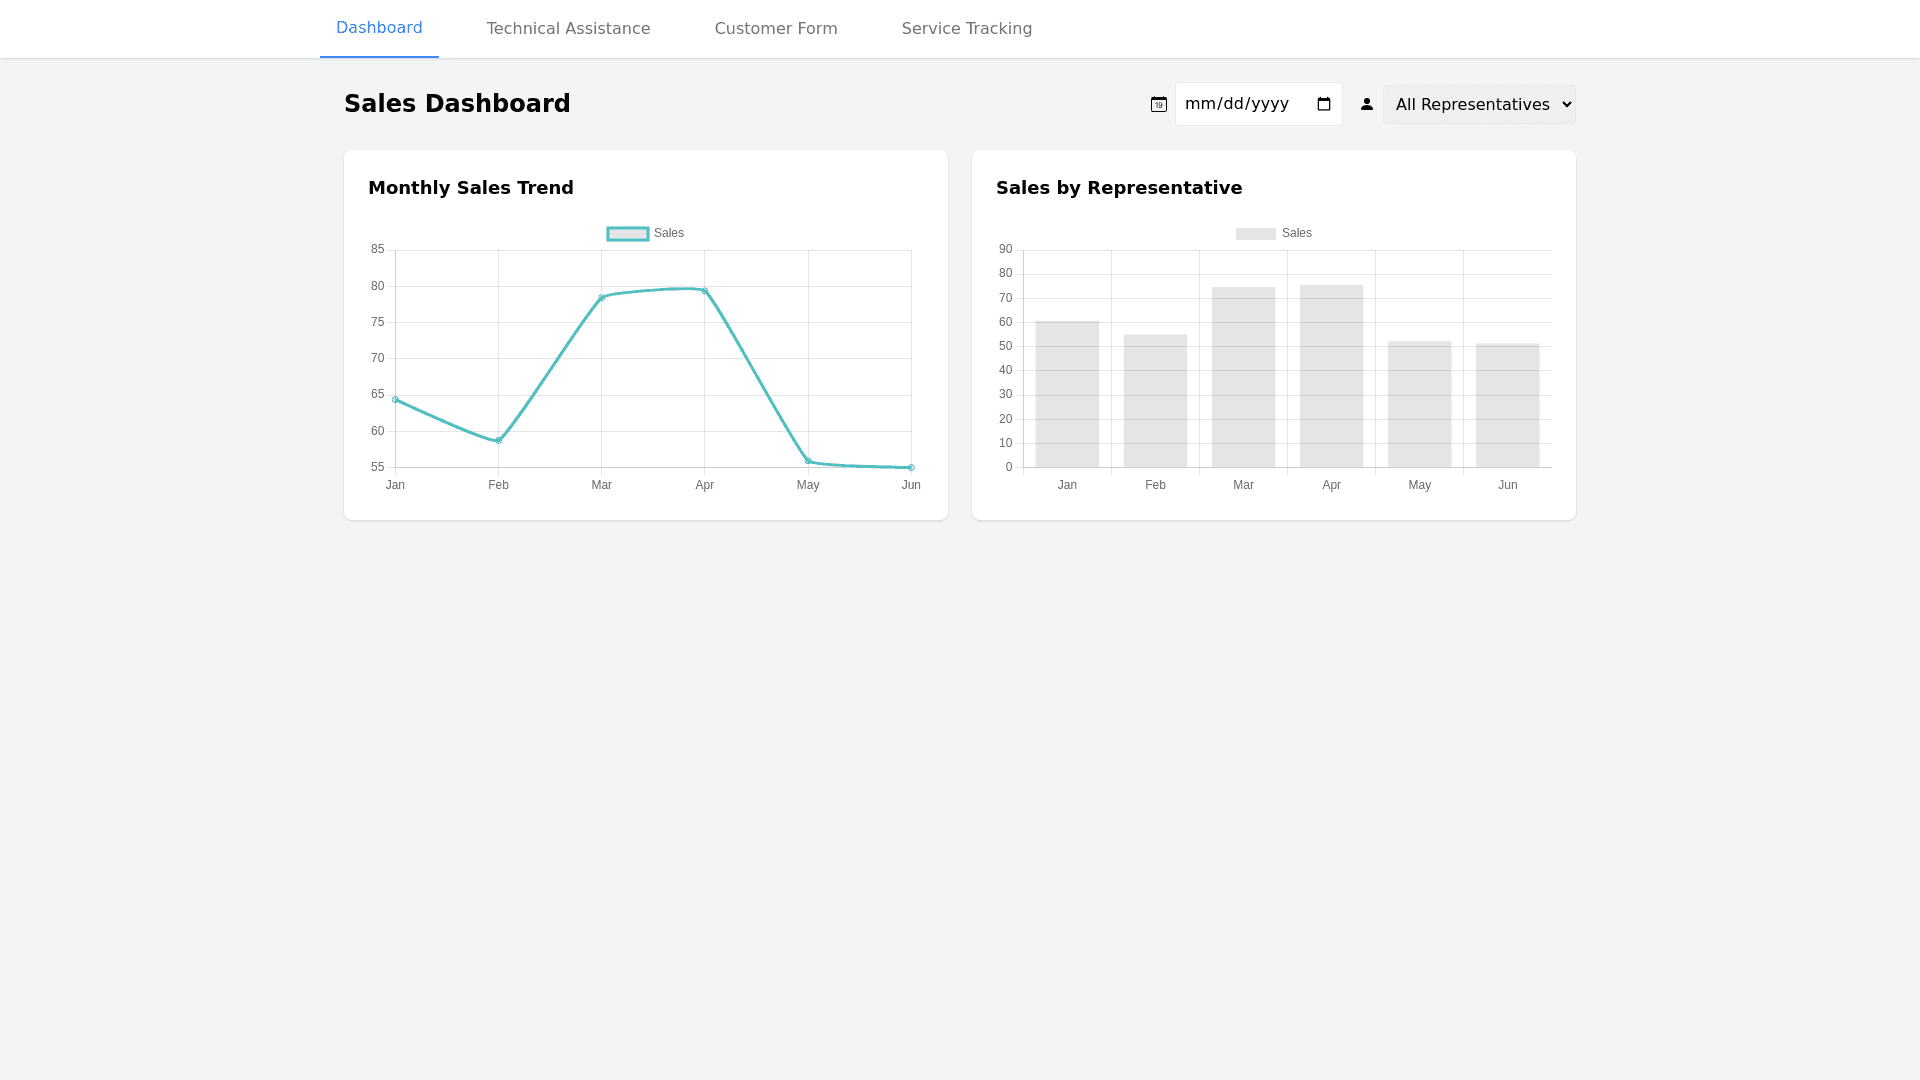The width and height of the screenshot is (1920, 1080).
Task: Toggle Sales legend in Monthly Sales Trend chart
Action: coord(645,233)
